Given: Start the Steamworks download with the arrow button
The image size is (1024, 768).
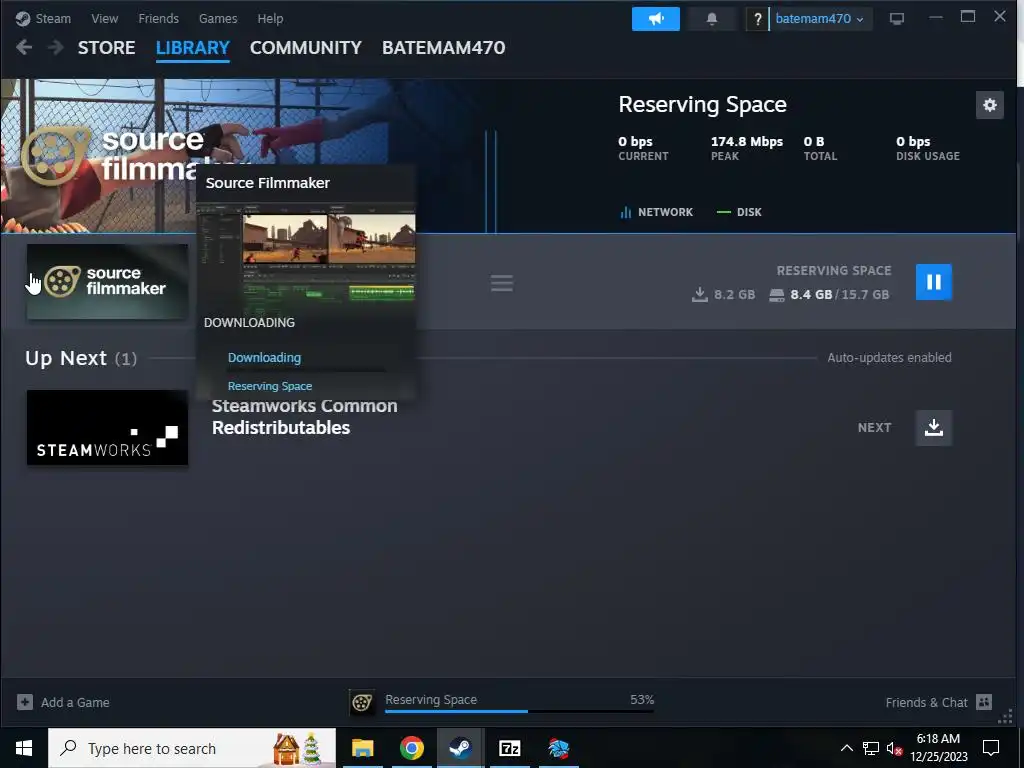Looking at the screenshot, I should [934, 428].
